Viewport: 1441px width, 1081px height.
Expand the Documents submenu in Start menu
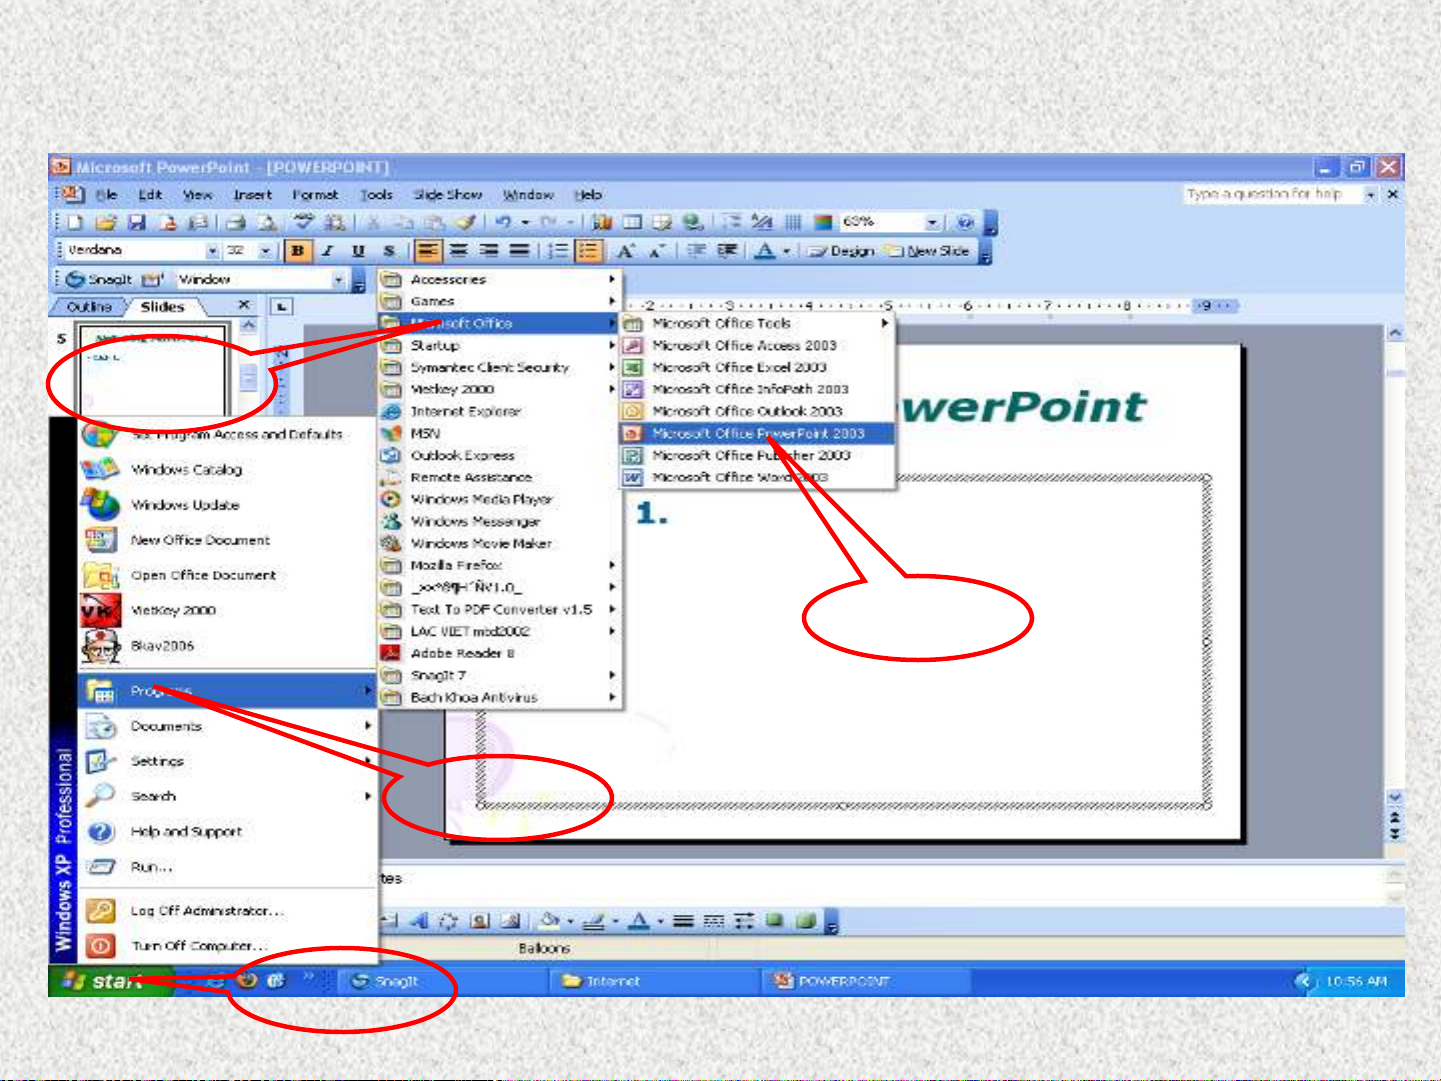[228, 726]
